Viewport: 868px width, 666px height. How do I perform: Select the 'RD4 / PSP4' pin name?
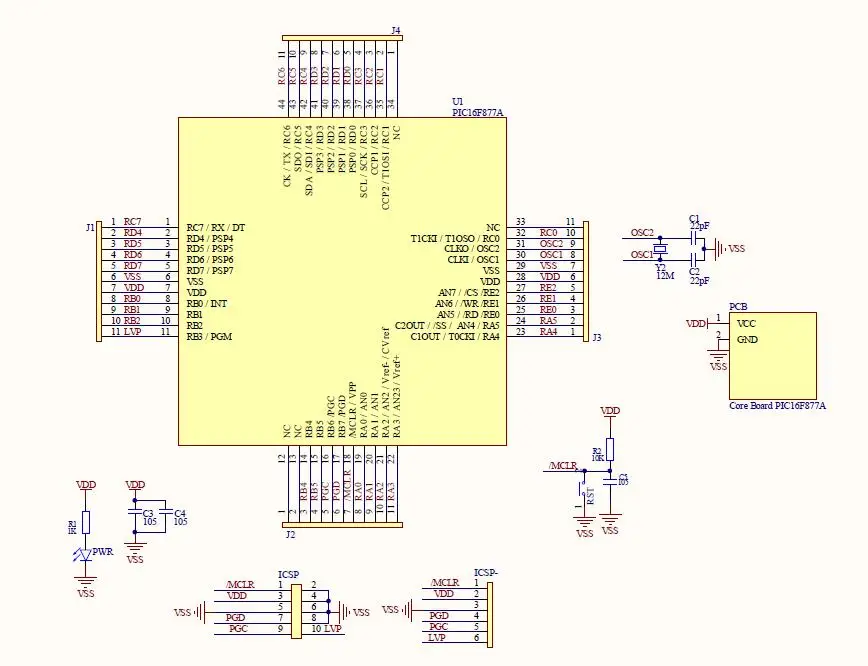(210, 239)
